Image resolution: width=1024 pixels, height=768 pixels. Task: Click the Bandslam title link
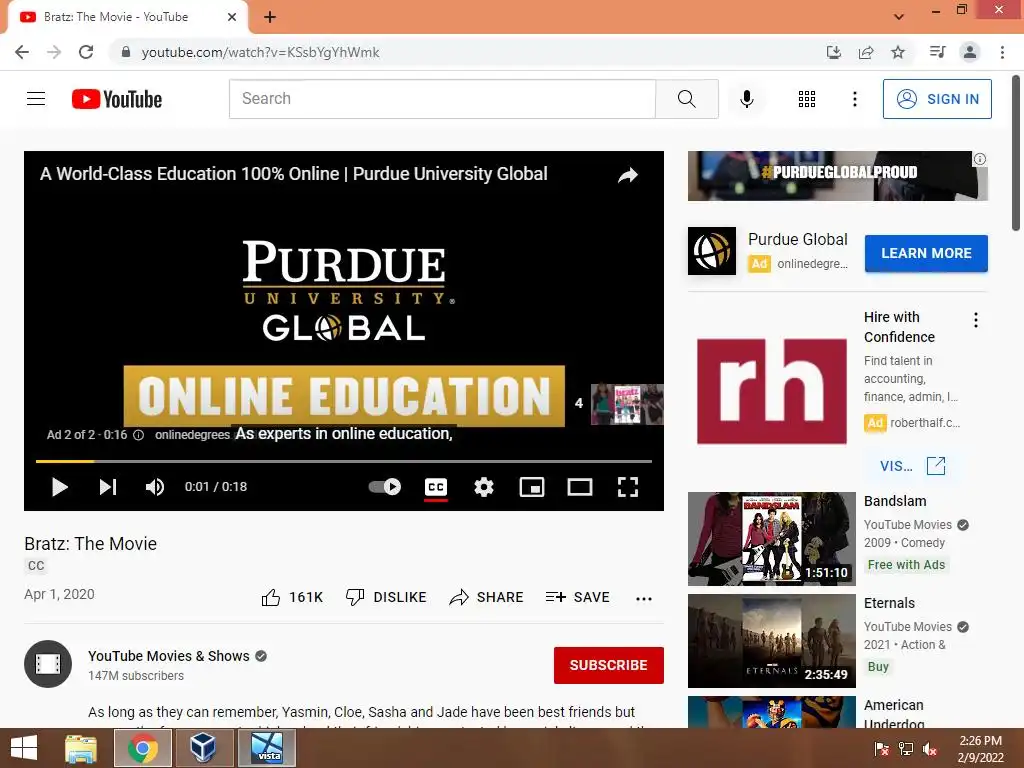[x=895, y=501]
